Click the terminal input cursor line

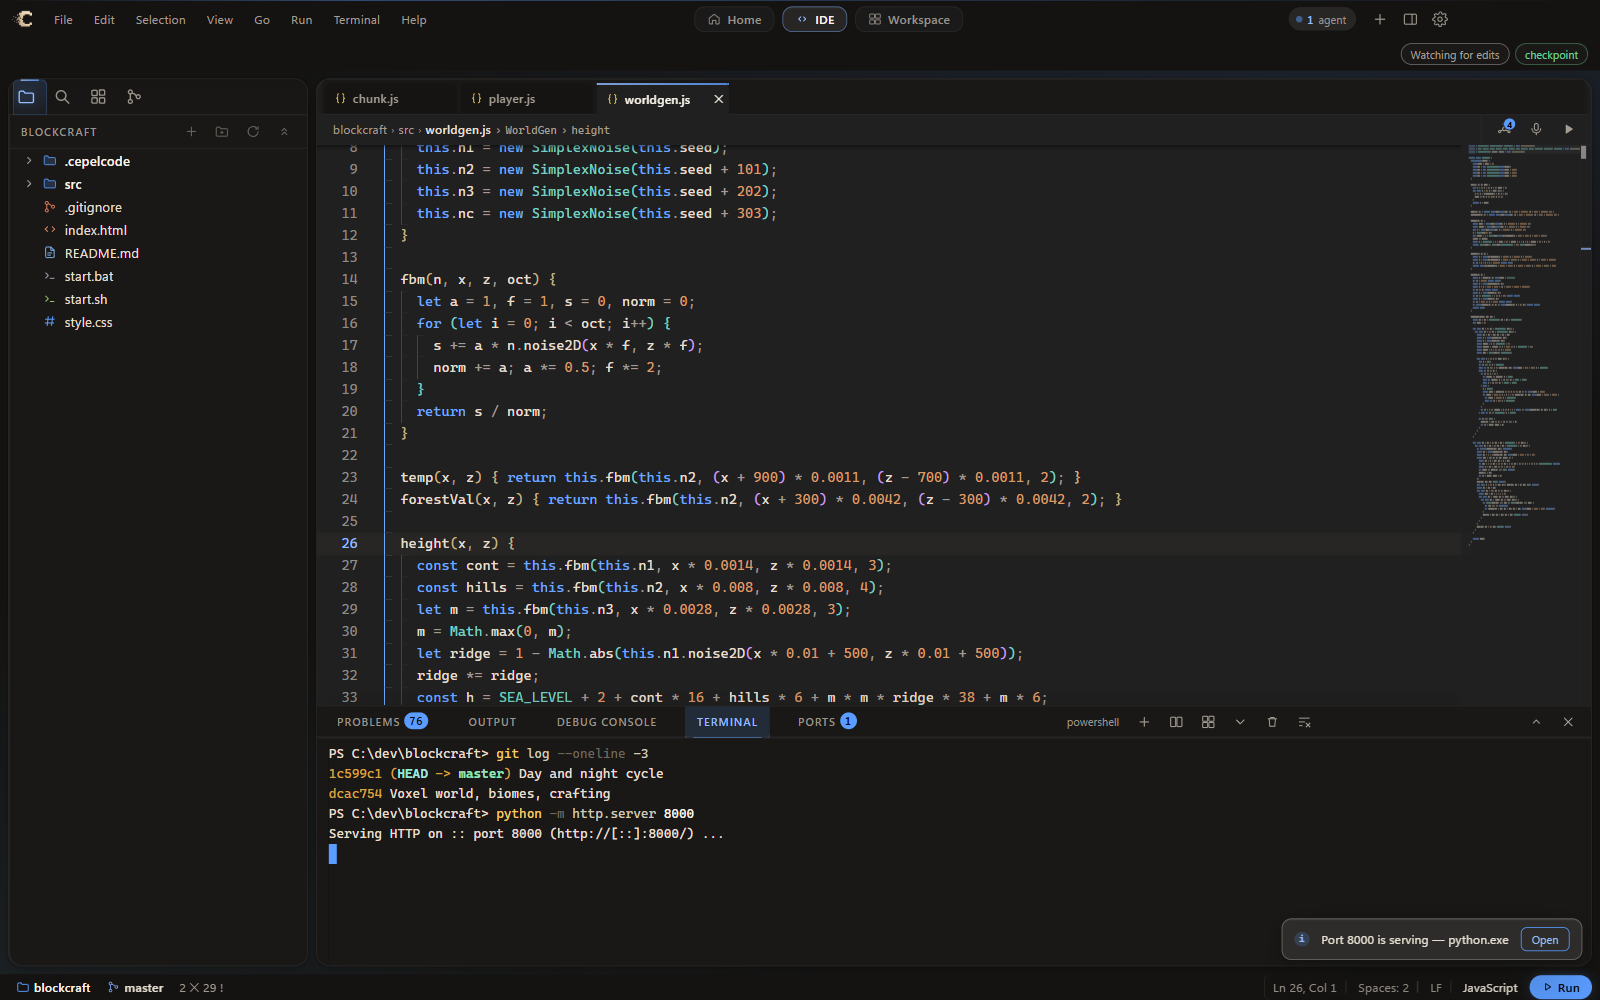click(333, 854)
